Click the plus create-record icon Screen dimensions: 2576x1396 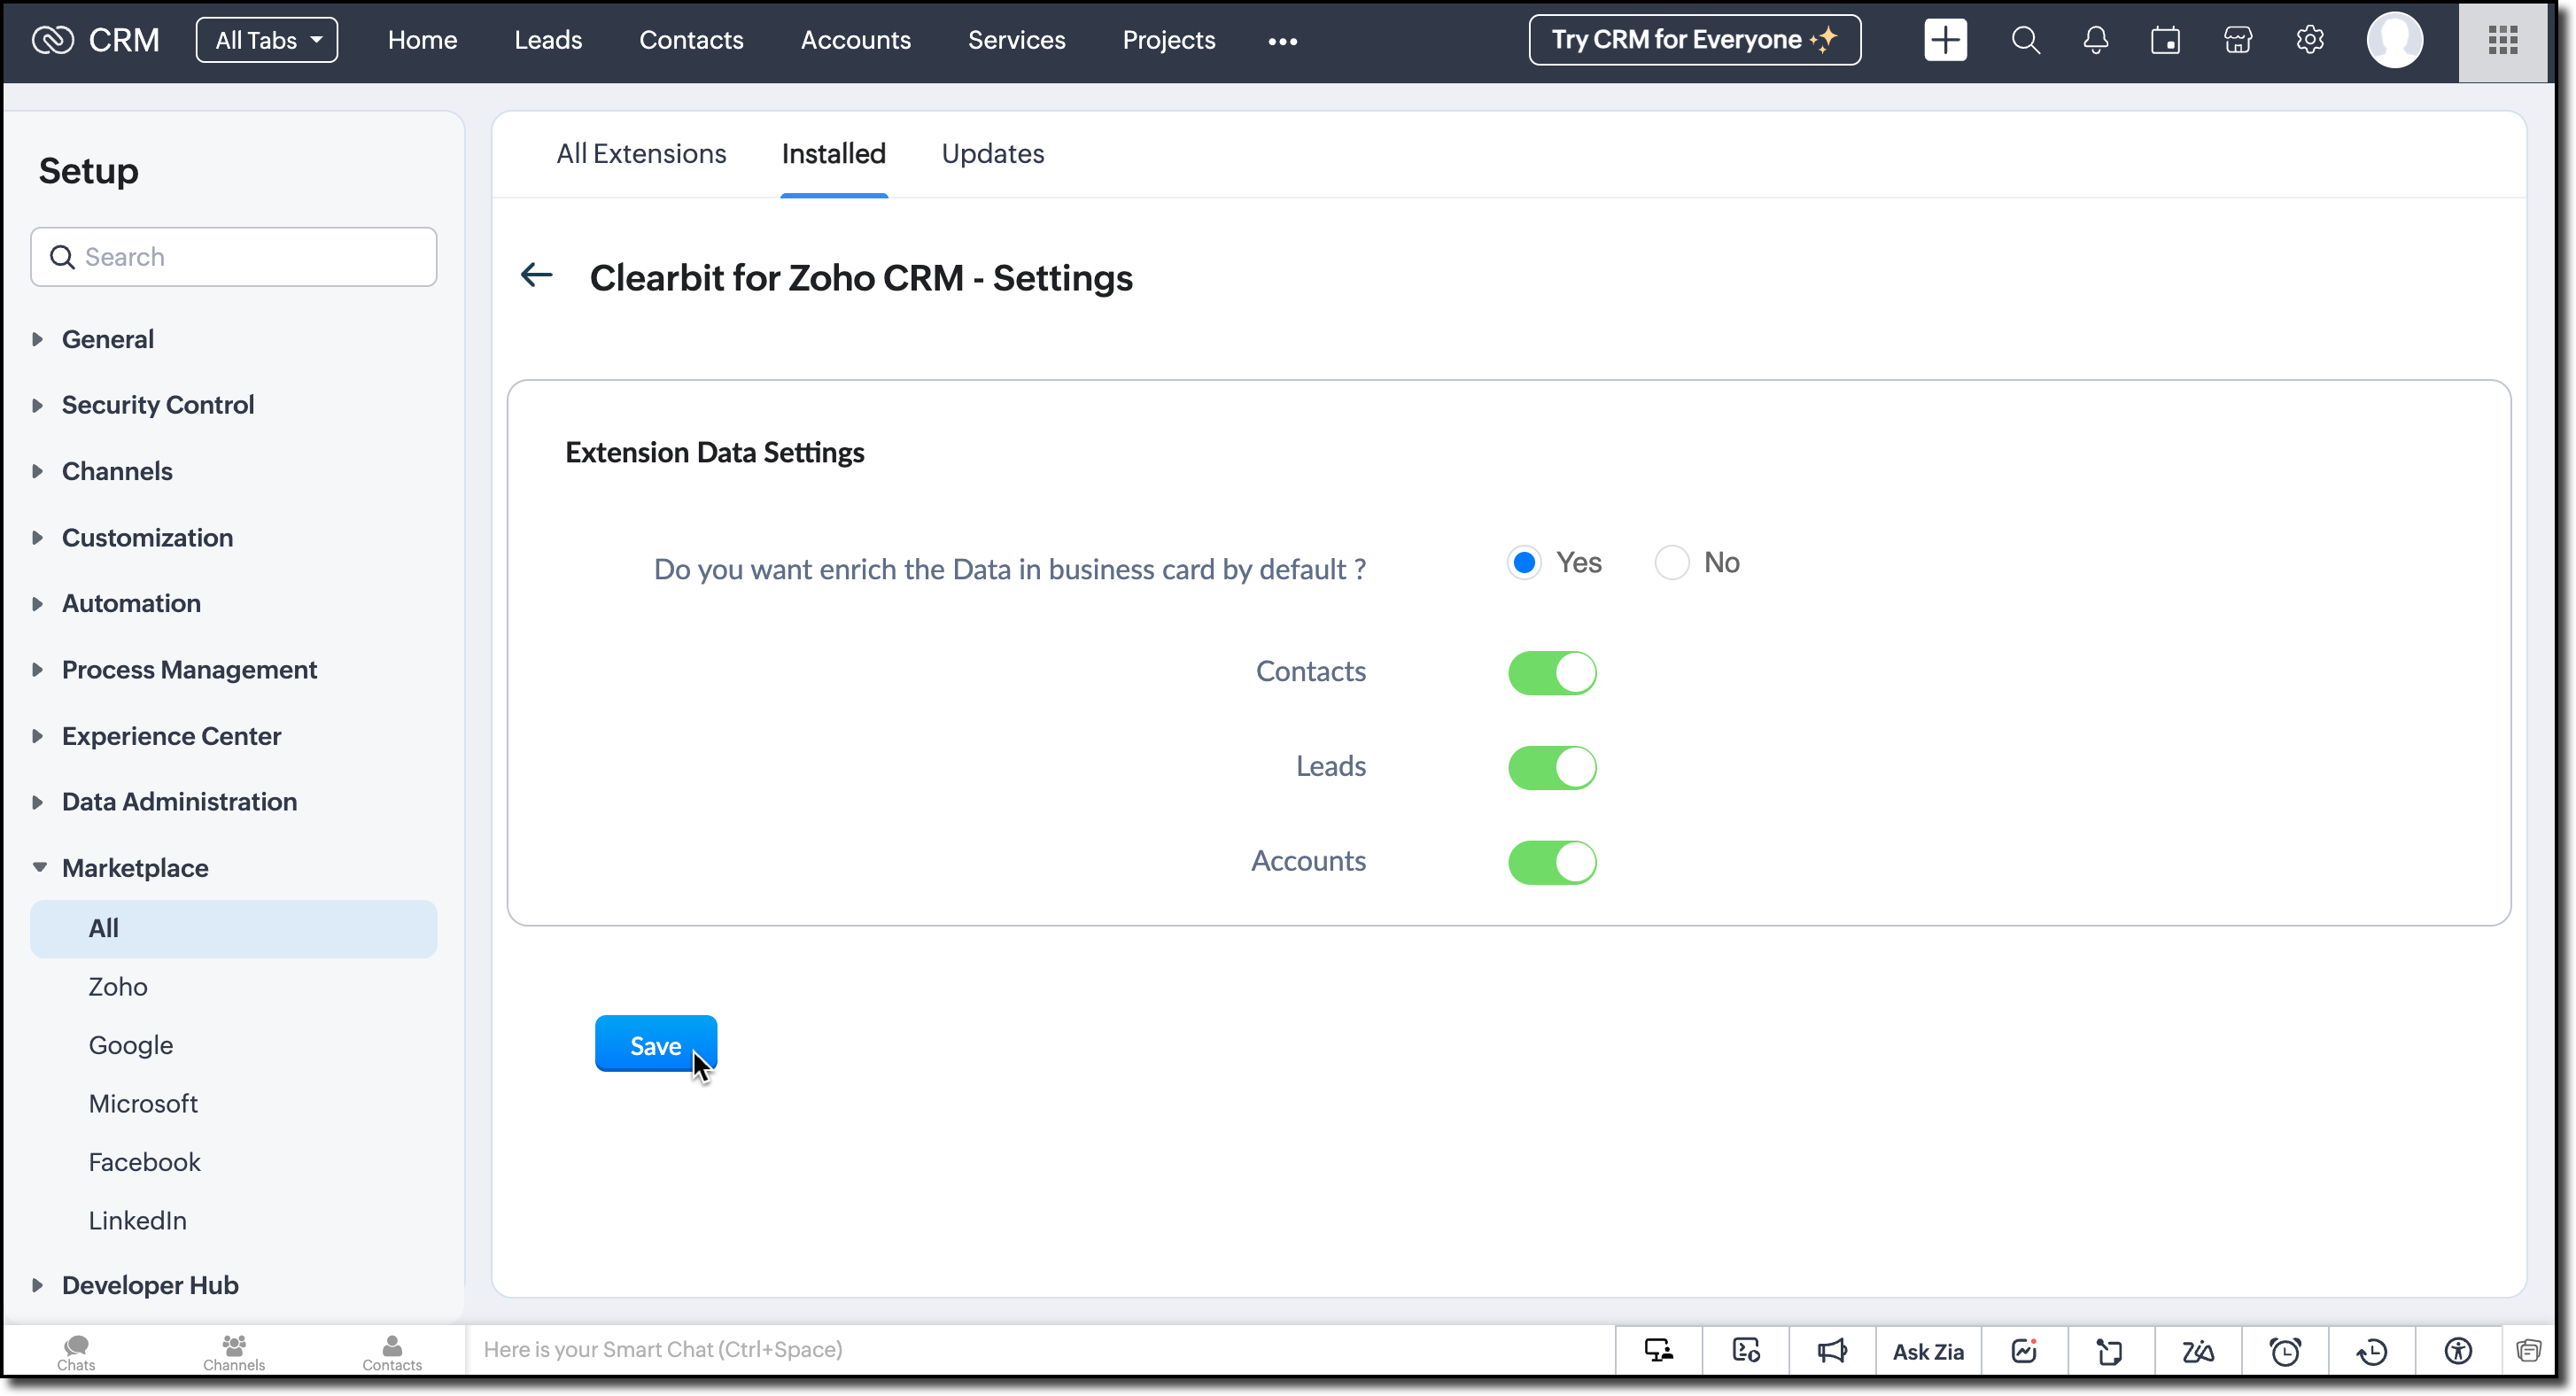pyautogui.click(x=1945, y=40)
